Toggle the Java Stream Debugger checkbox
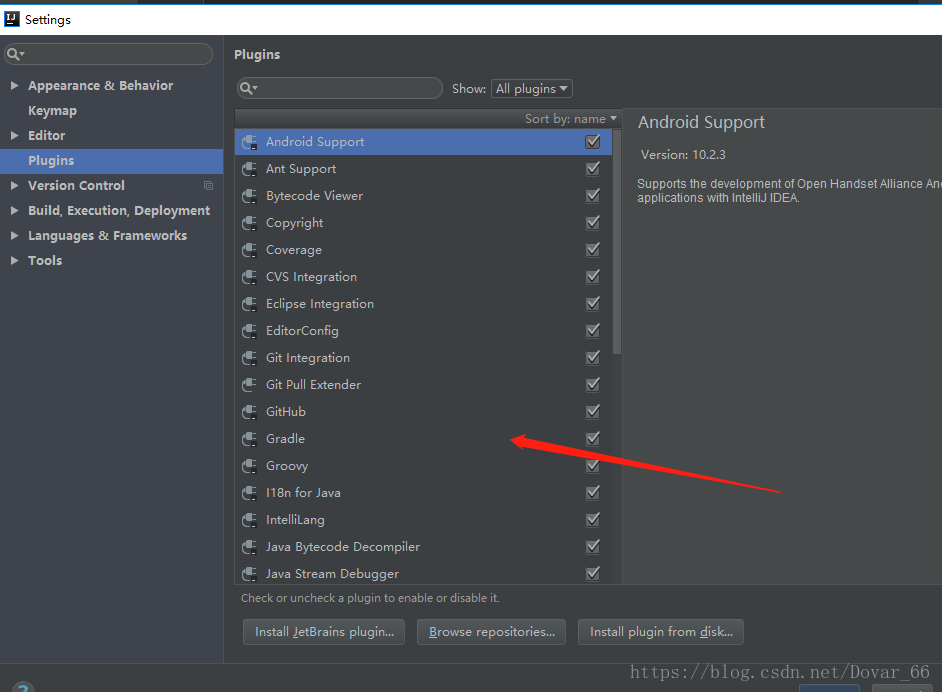Screen dimensions: 942x692 pyautogui.click(x=592, y=574)
